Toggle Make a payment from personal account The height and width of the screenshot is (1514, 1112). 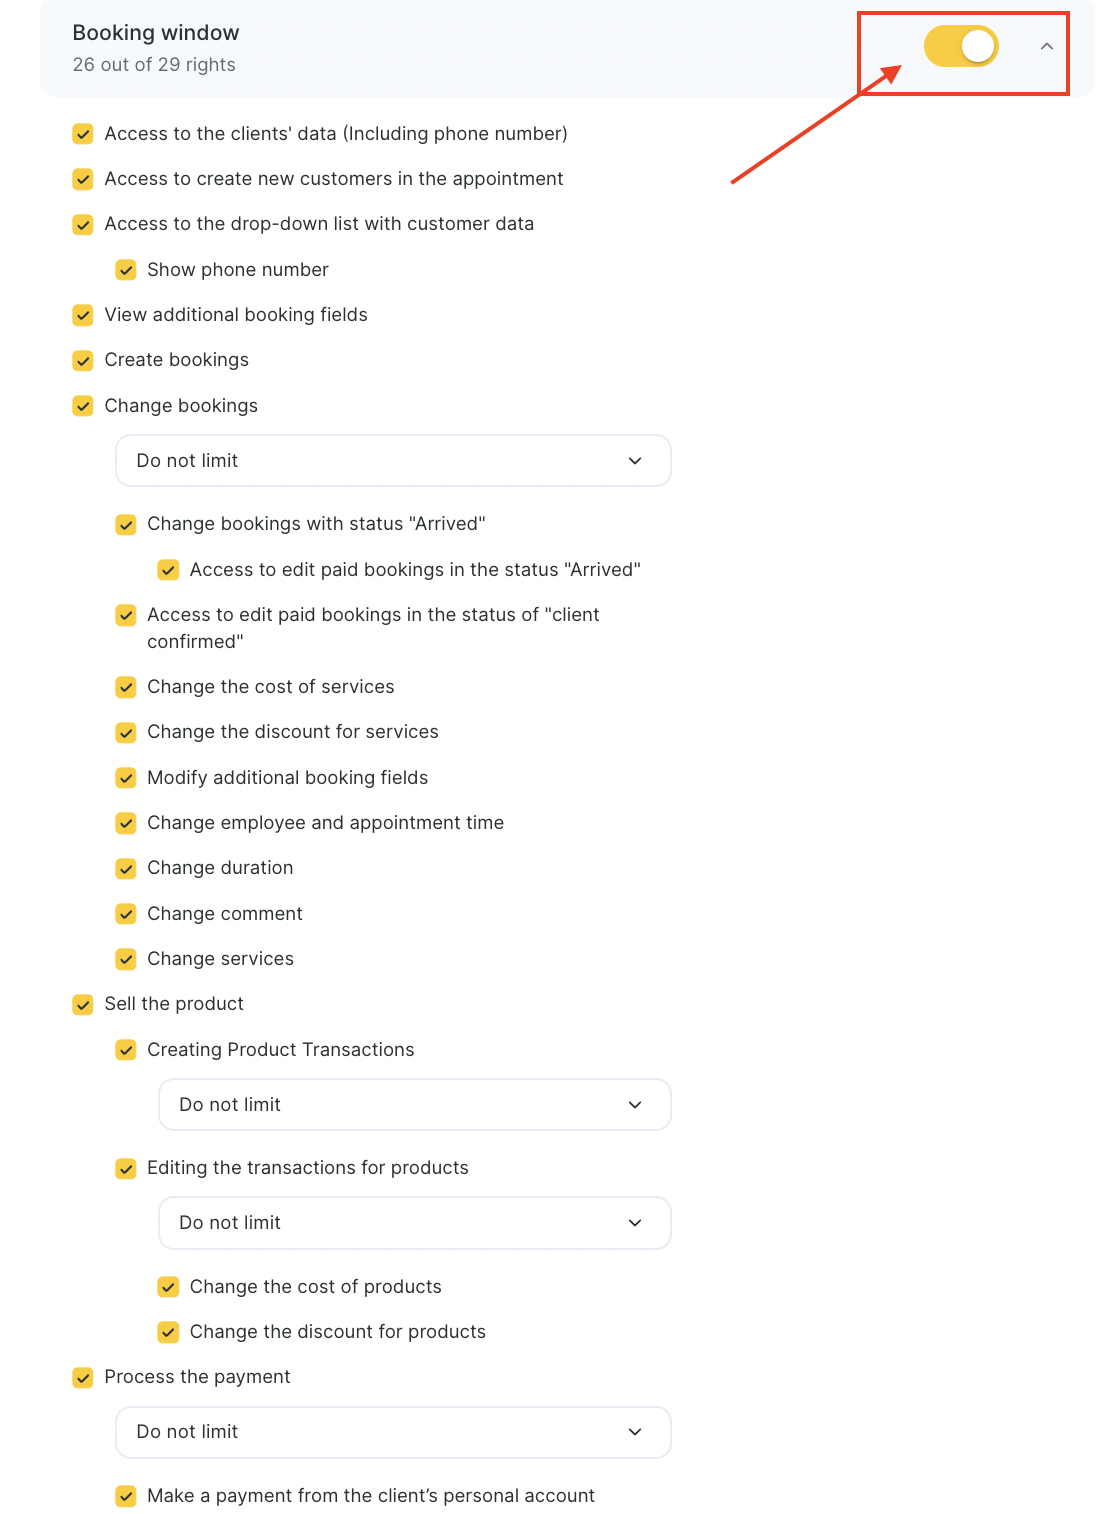[126, 1496]
